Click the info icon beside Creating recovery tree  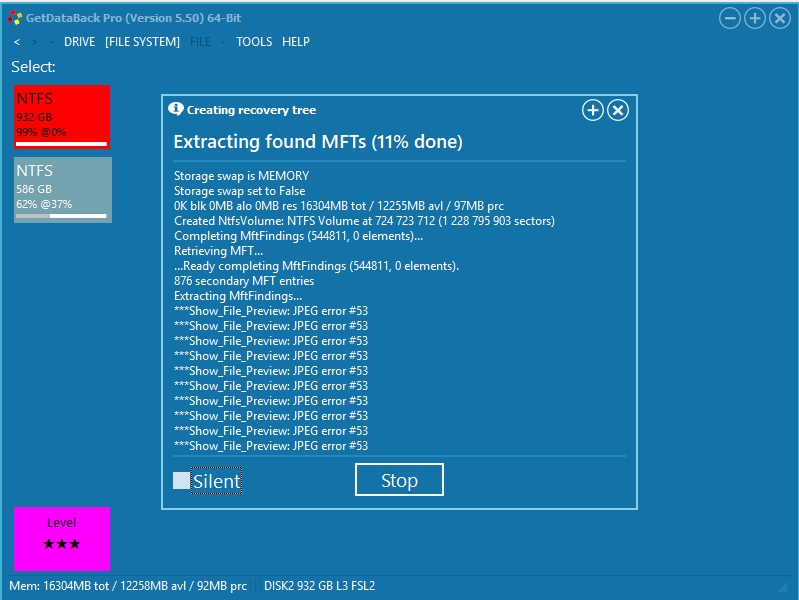click(176, 110)
